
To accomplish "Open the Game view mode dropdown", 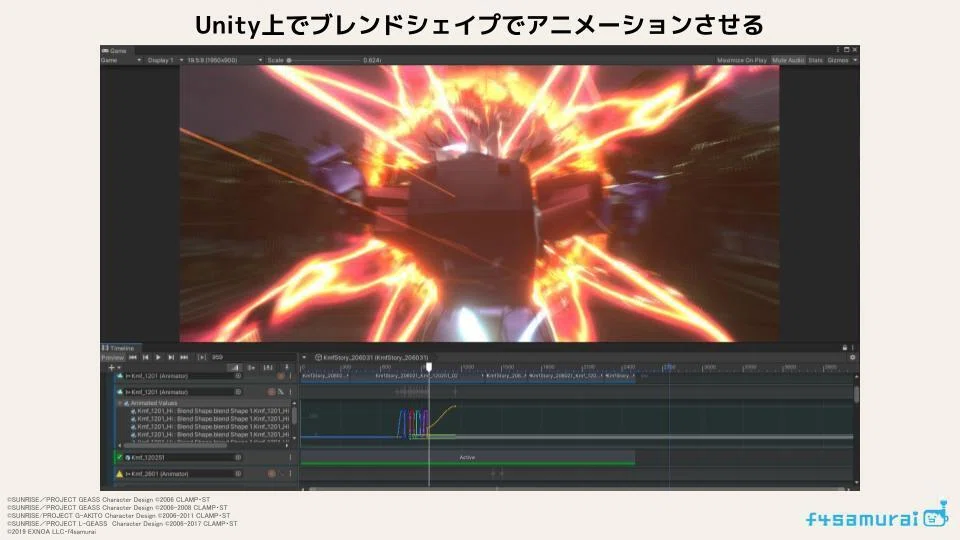I will click(121, 60).
